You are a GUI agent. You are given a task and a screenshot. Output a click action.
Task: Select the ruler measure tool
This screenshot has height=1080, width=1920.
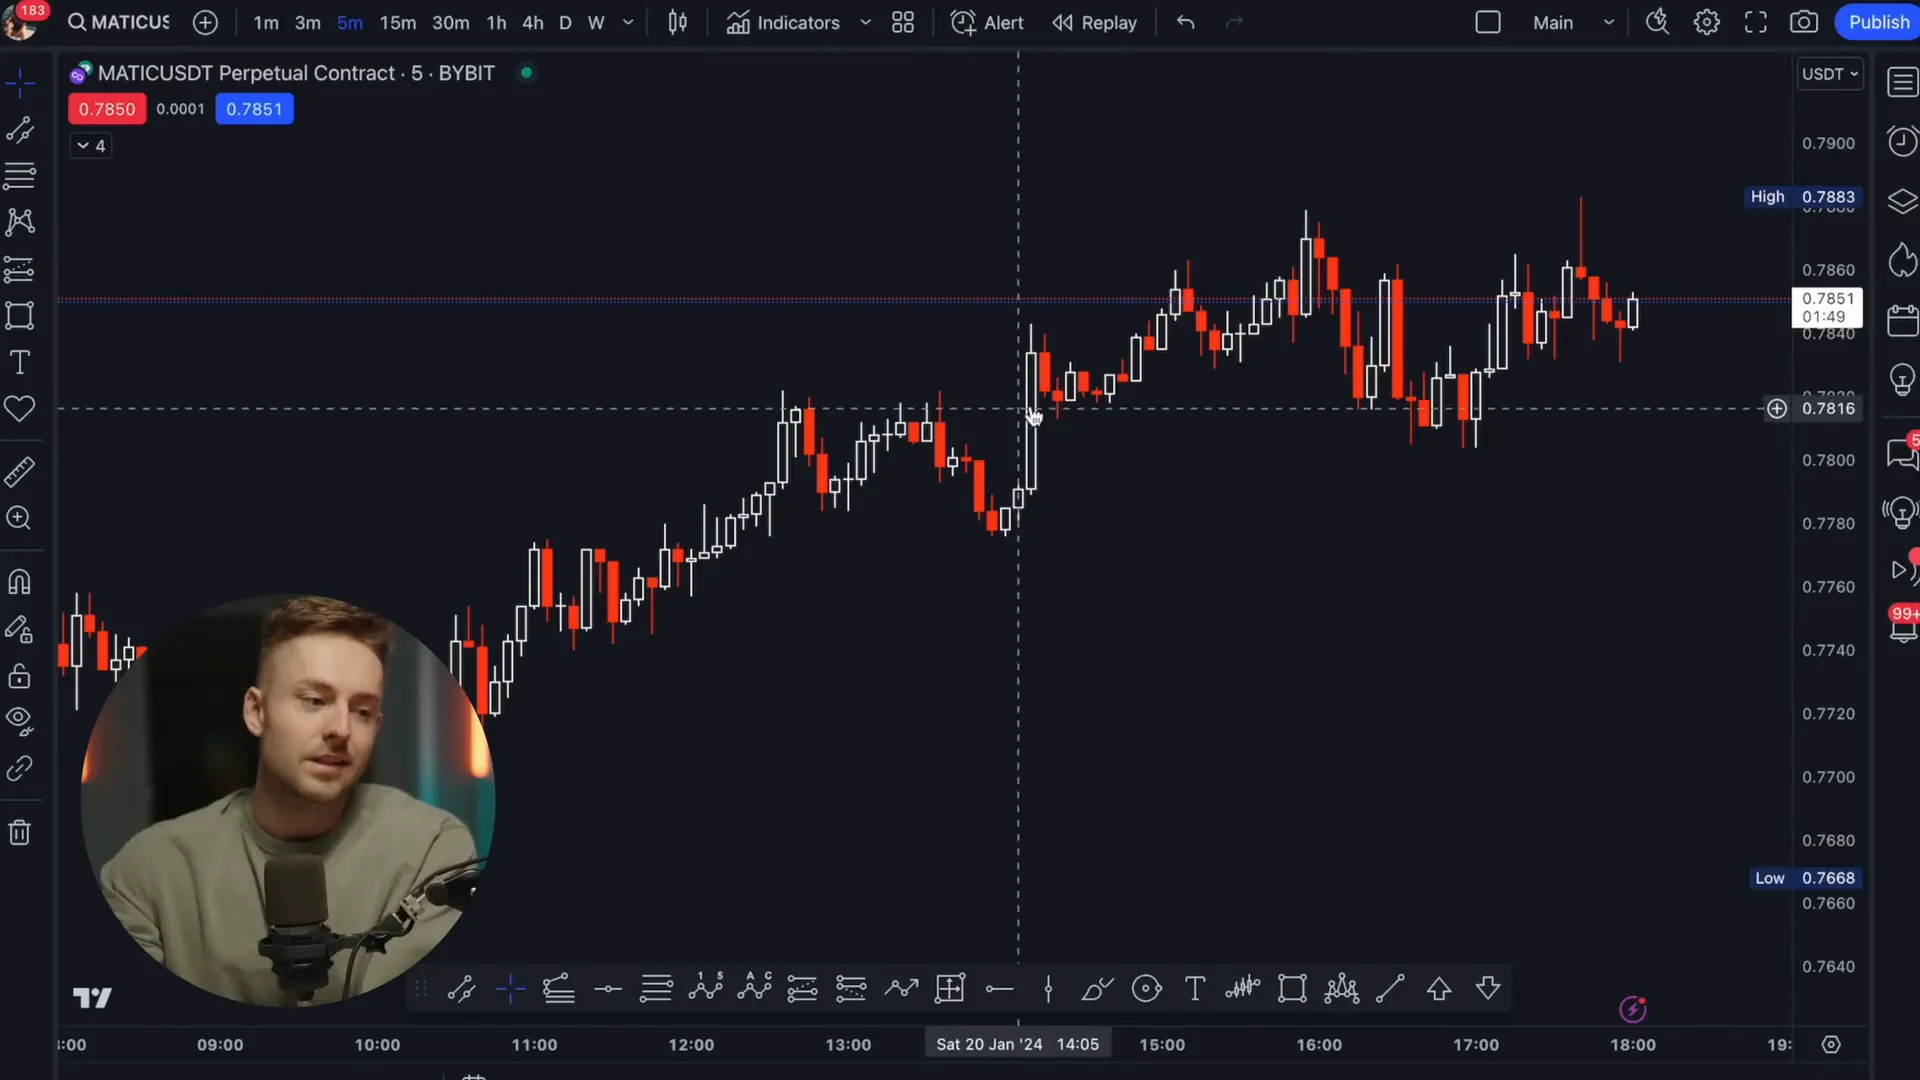pos(20,472)
